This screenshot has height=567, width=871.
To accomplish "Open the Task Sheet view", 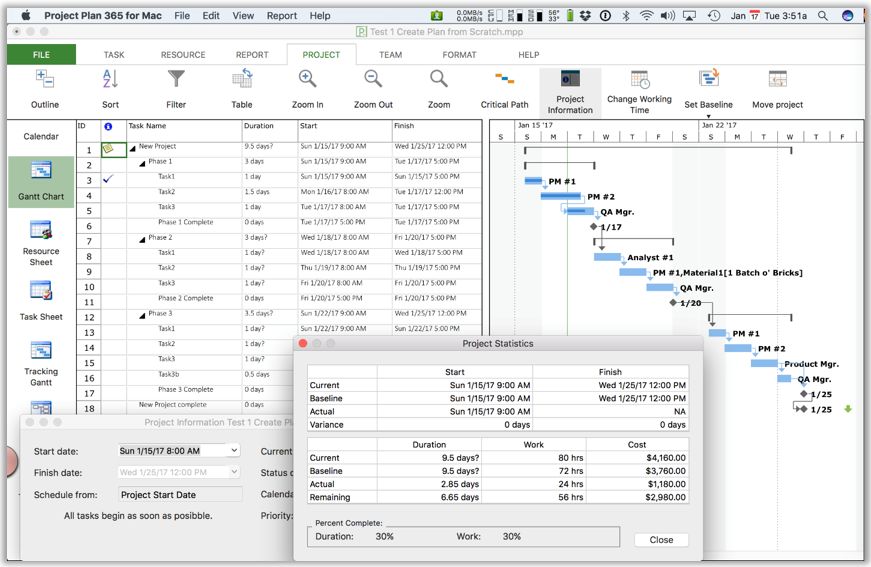I will click(x=41, y=301).
